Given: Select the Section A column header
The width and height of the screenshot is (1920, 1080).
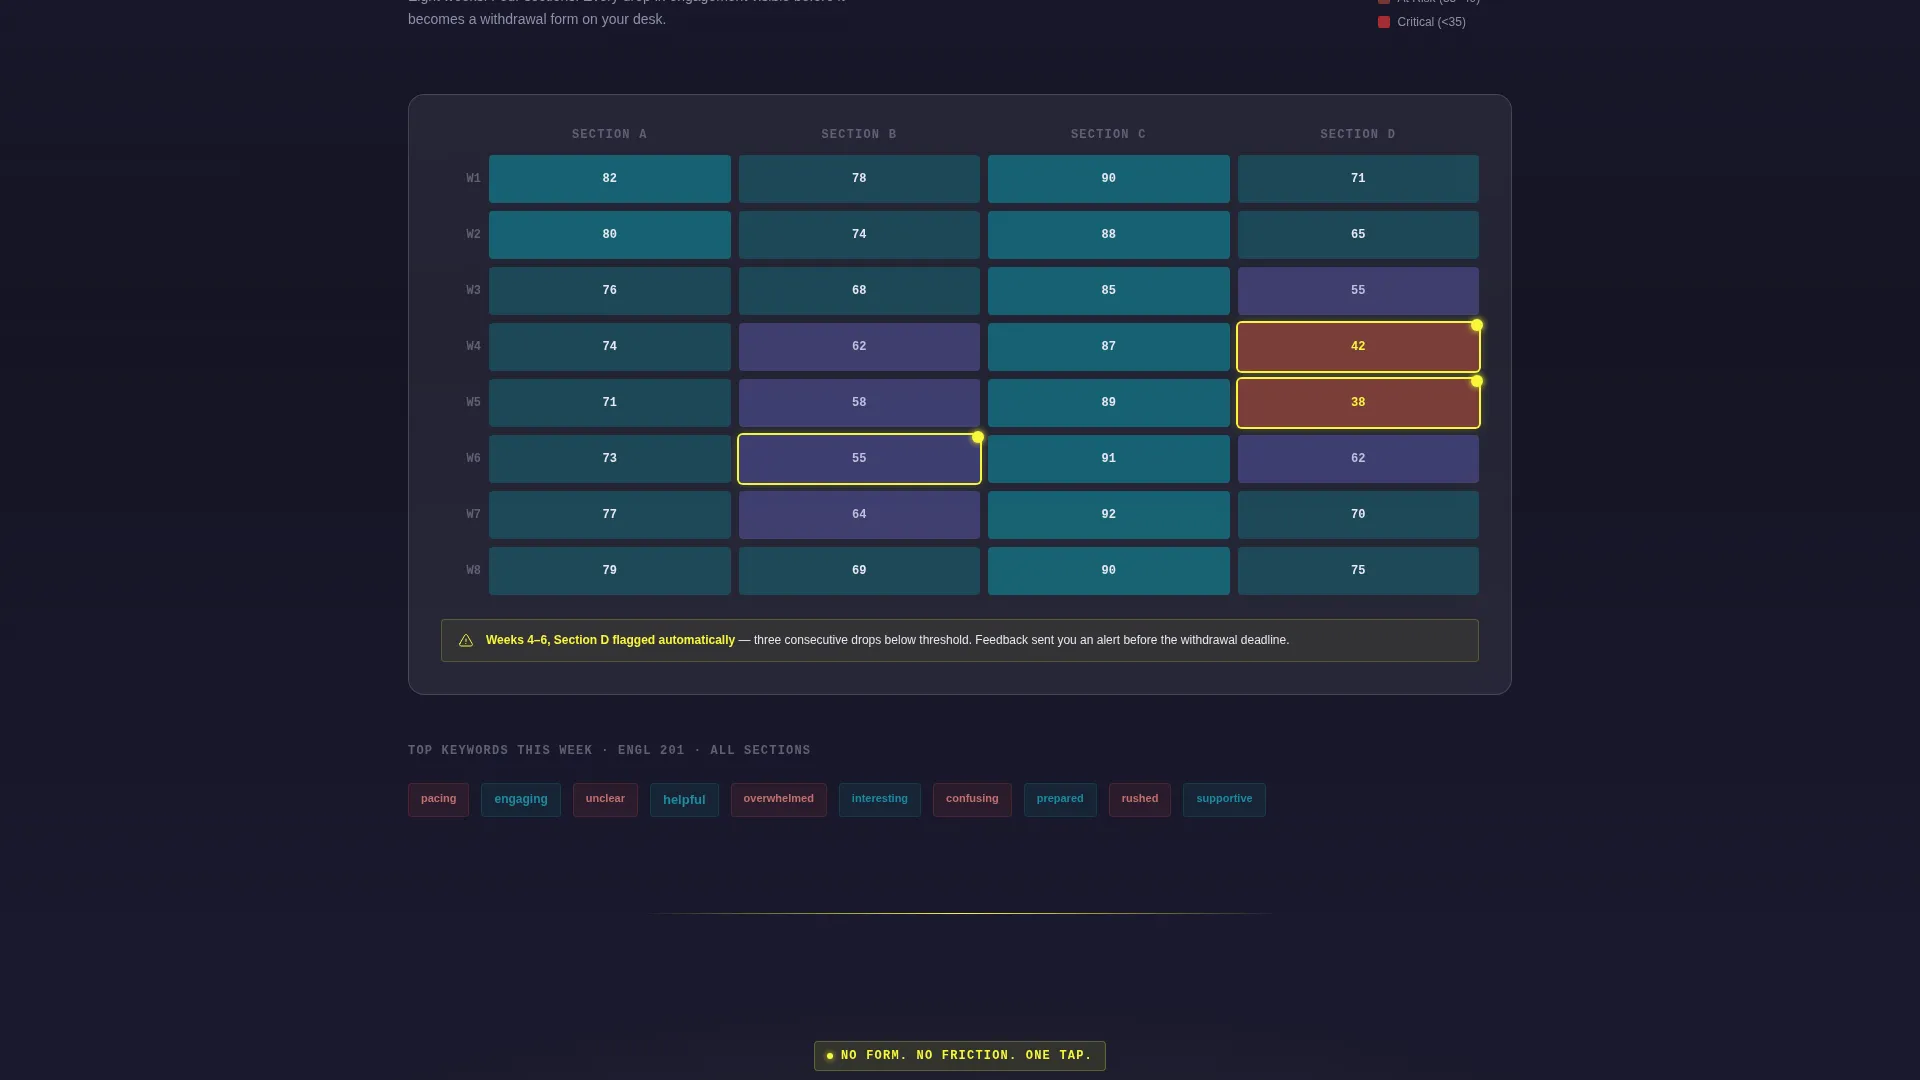Looking at the screenshot, I should pos(609,134).
